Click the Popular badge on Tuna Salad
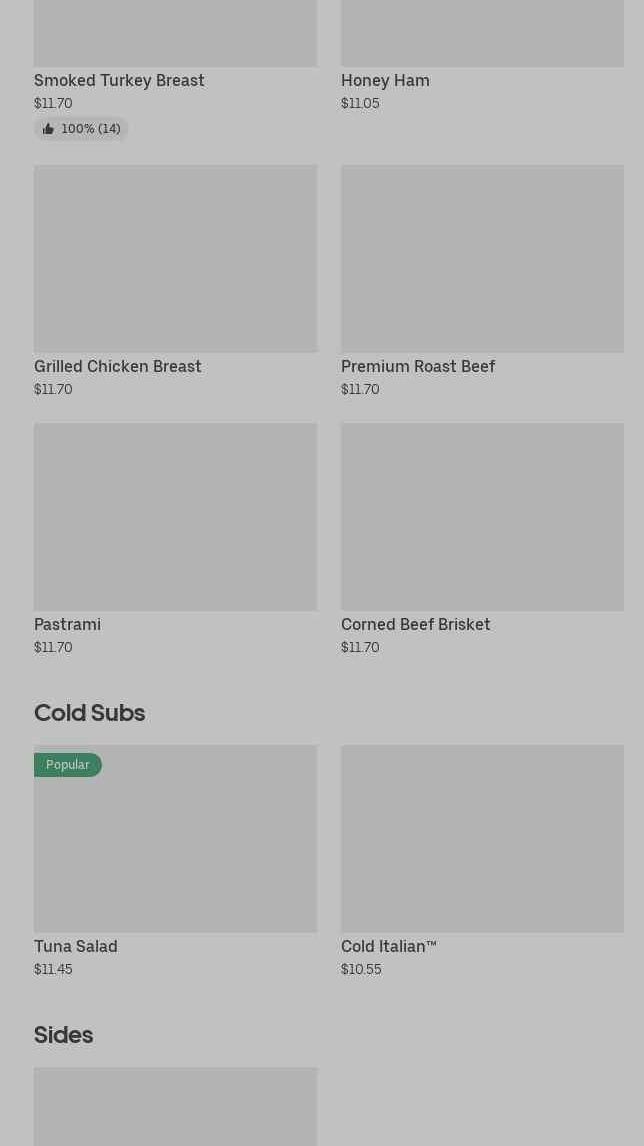 click(x=67, y=765)
